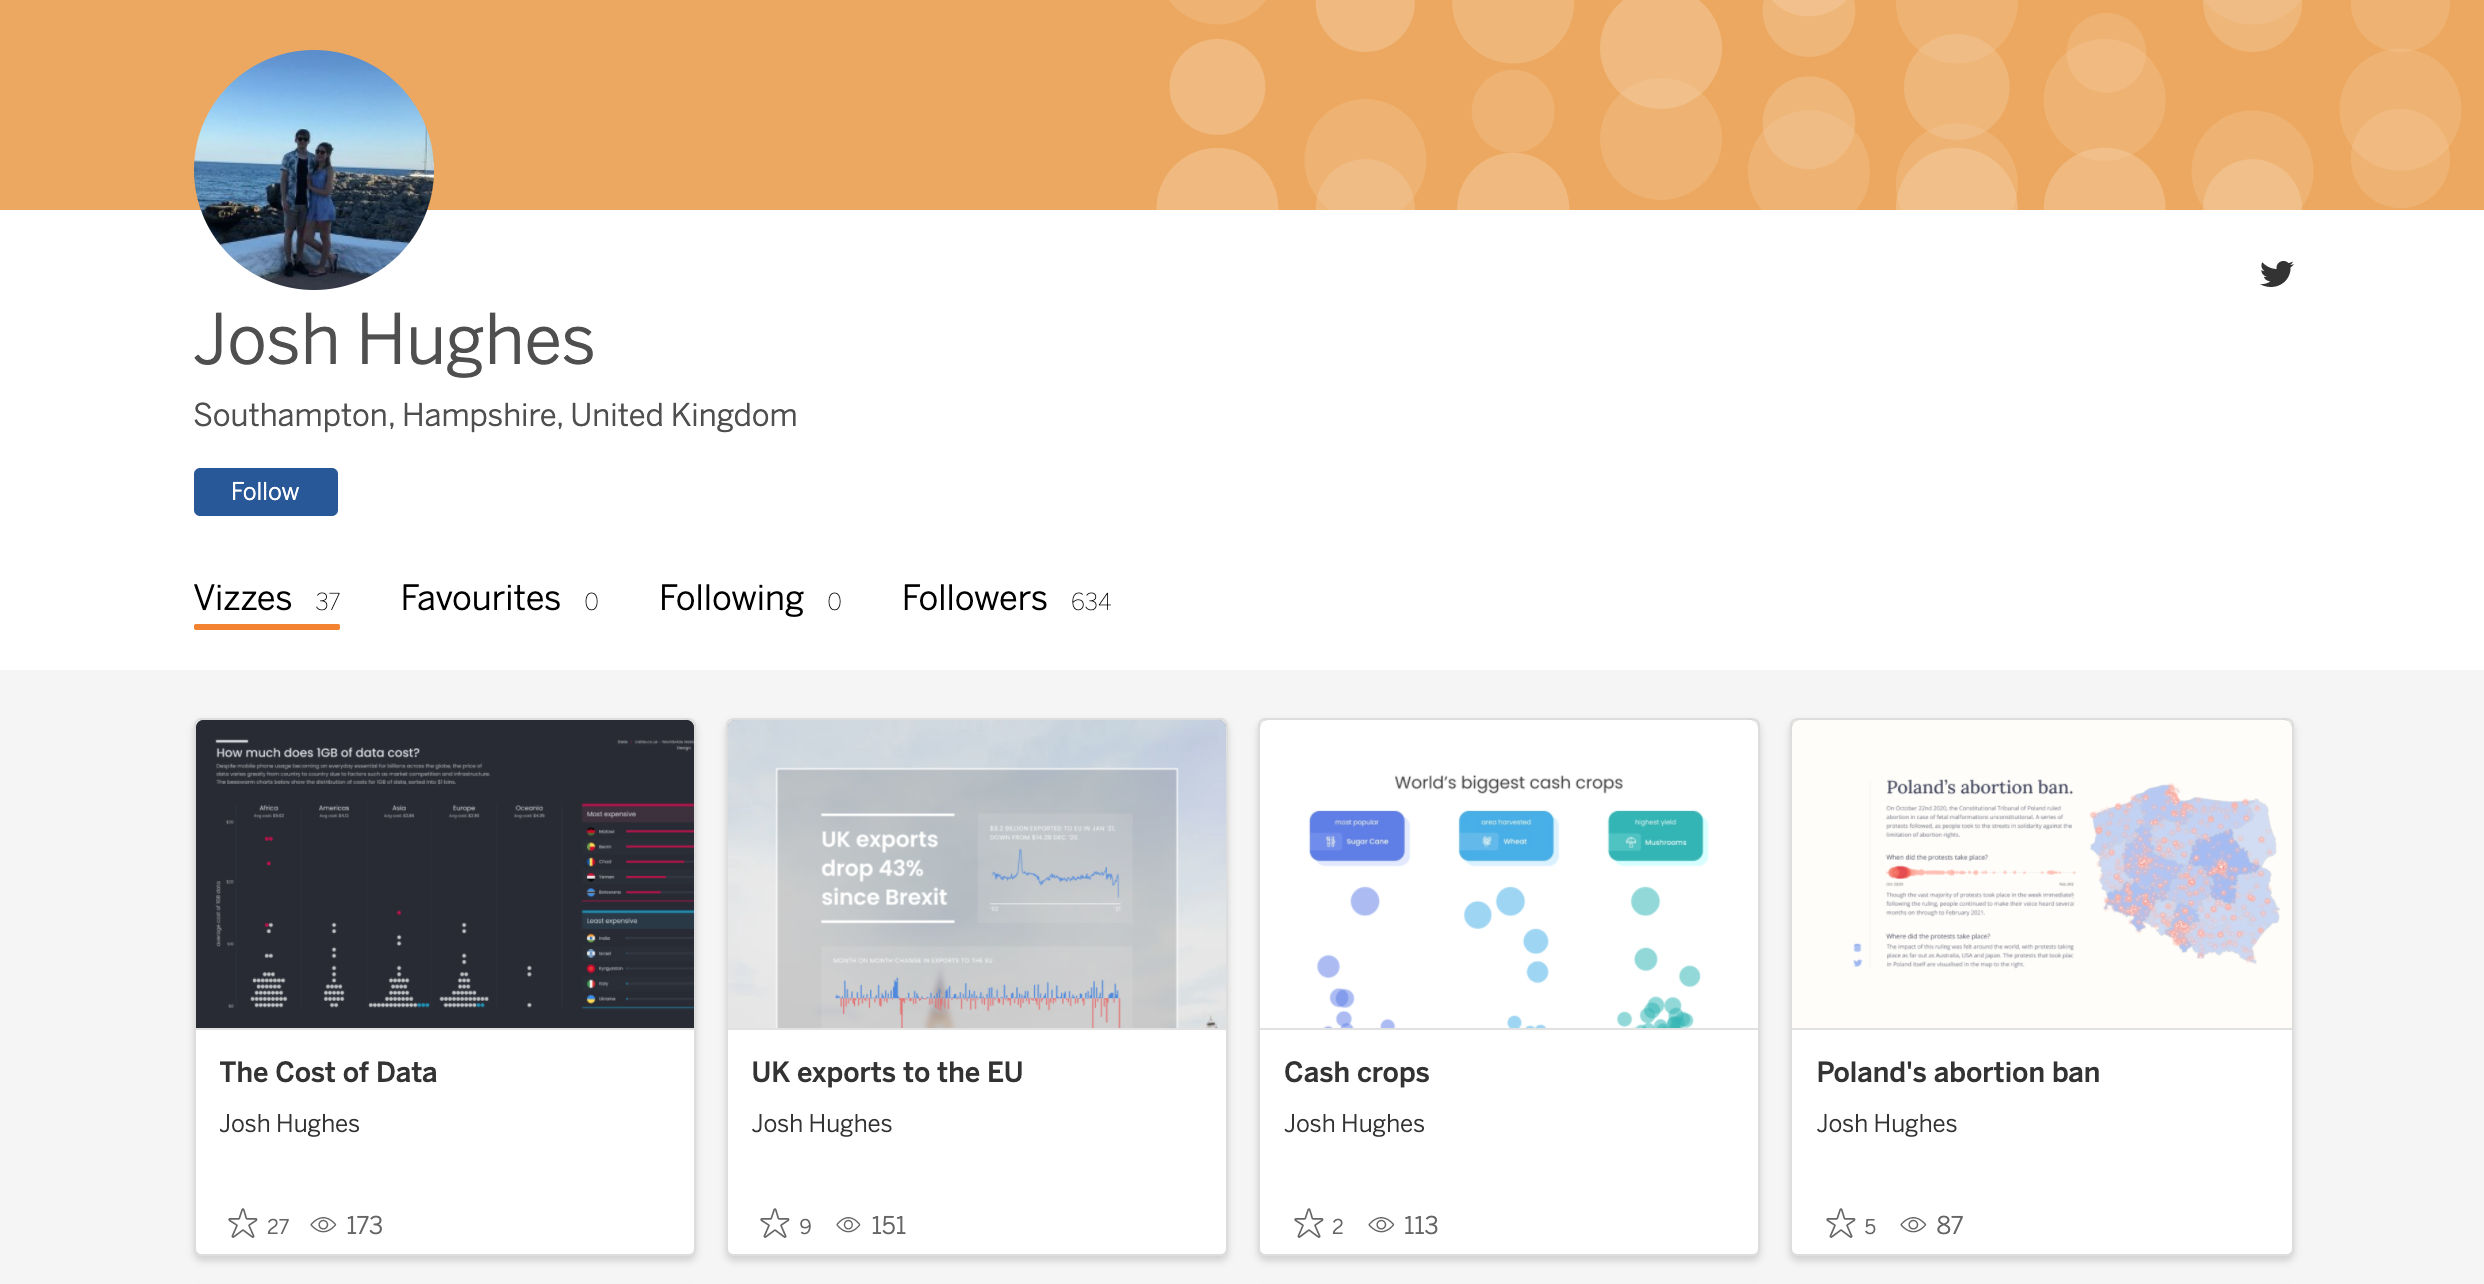Image resolution: width=2484 pixels, height=1284 pixels.
Task: Switch to the Favourites tab
Action: click(481, 598)
